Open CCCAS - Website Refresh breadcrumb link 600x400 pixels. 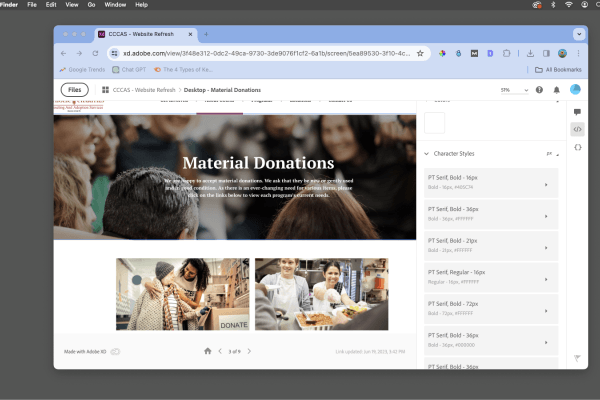(144, 90)
